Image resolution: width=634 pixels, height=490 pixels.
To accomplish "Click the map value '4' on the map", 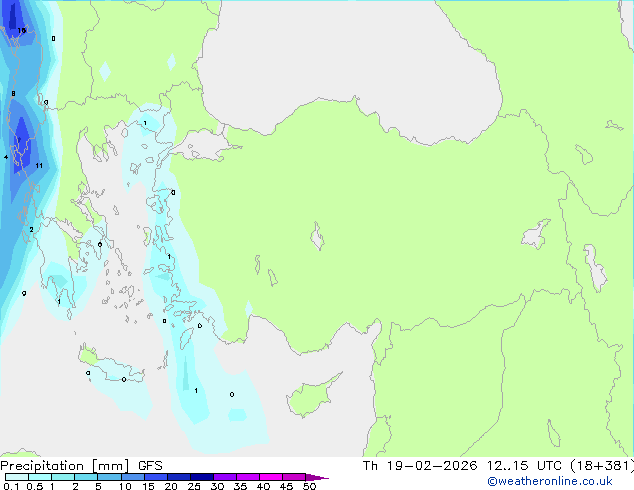I will click(6, 157).
